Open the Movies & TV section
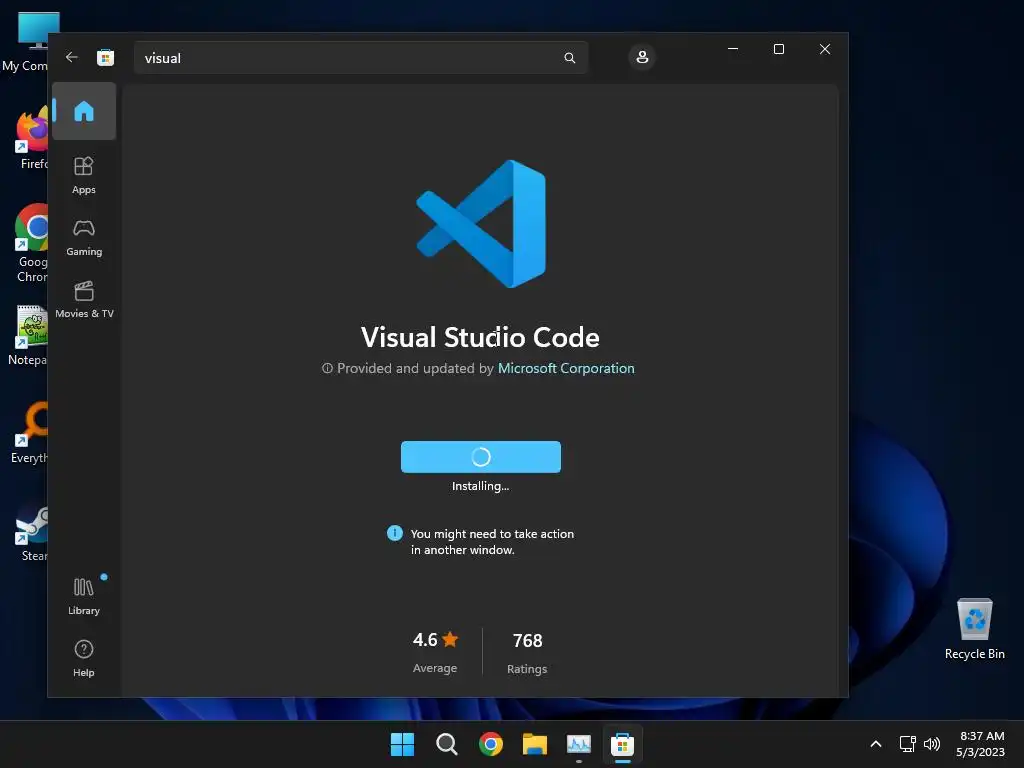The width and height of the screenshot is (1024, 768). [x=84, y=299]
